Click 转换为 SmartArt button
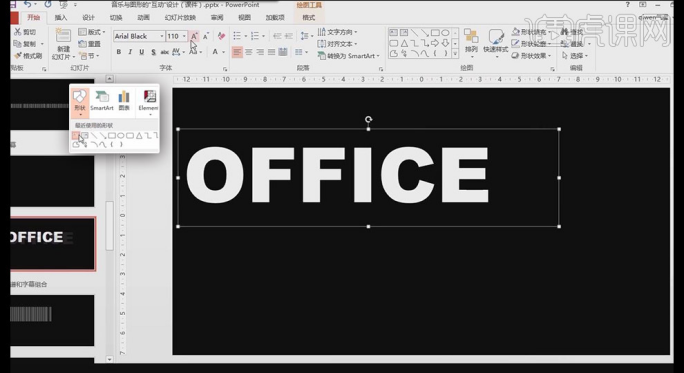 [349, 56]
